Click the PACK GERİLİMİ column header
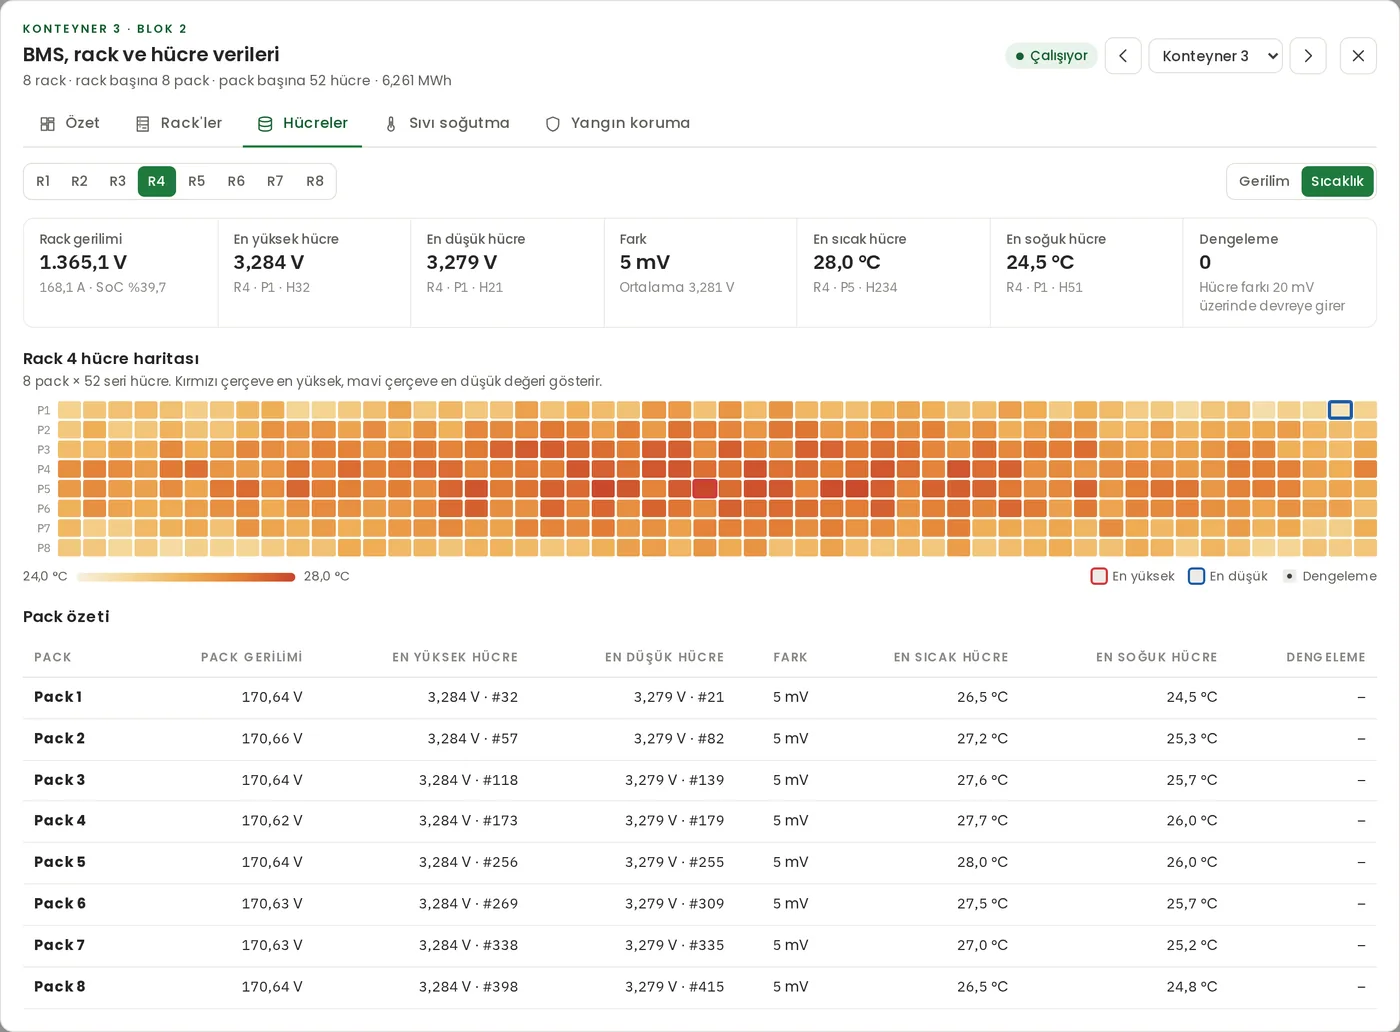 pyautogui.click(x=252, y=657)
